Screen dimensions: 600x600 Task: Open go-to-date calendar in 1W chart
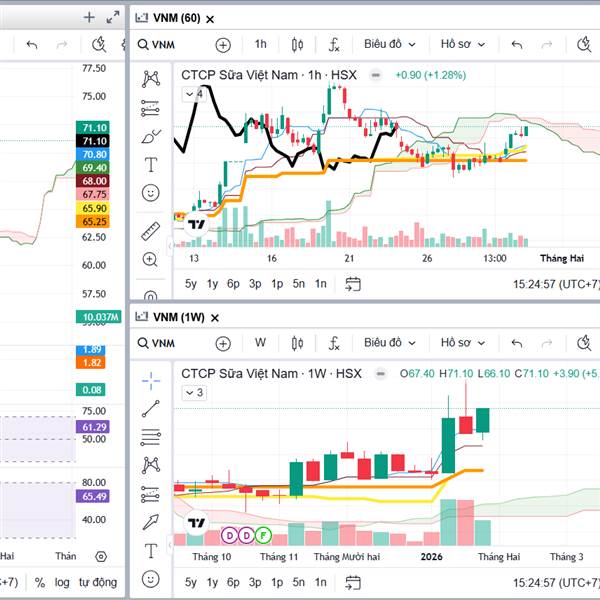pos(353,582)
